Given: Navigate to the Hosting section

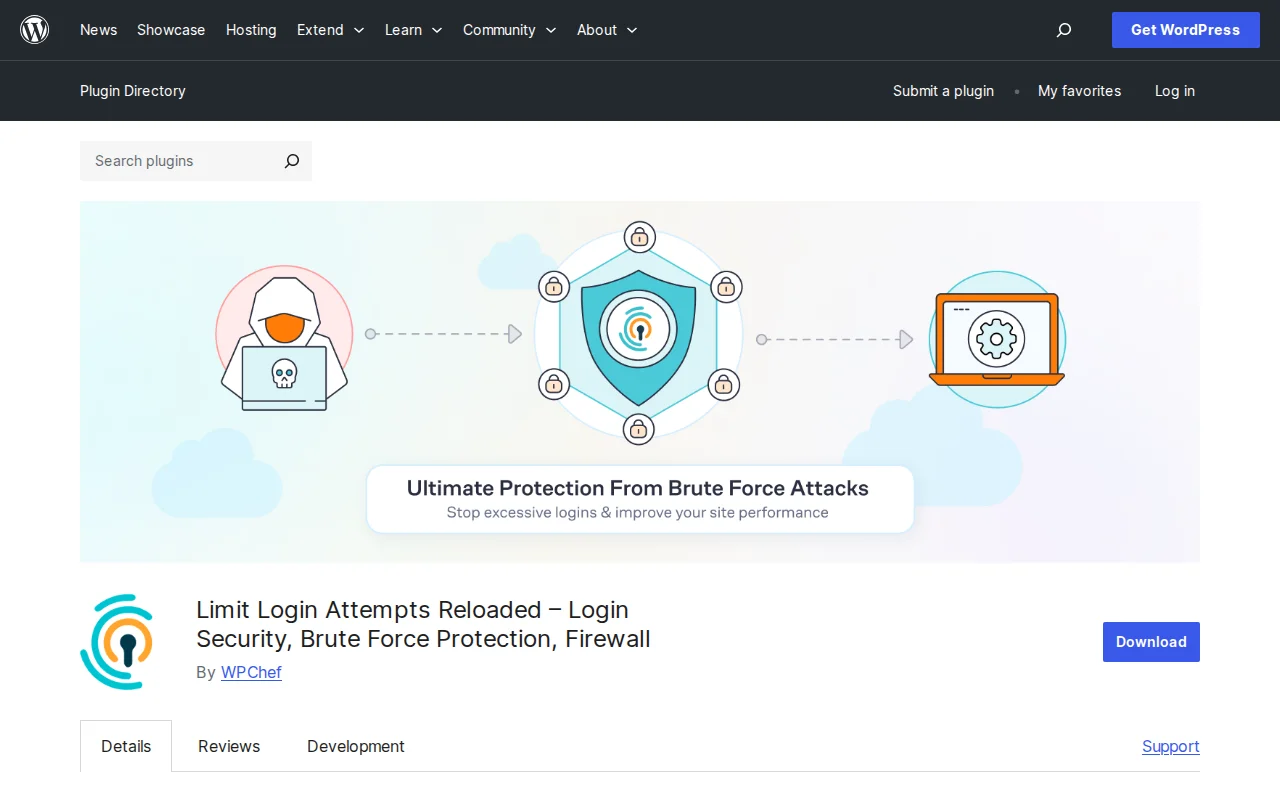Looking at the screenshot, I should pyautogui.click(x=250, y=30).
